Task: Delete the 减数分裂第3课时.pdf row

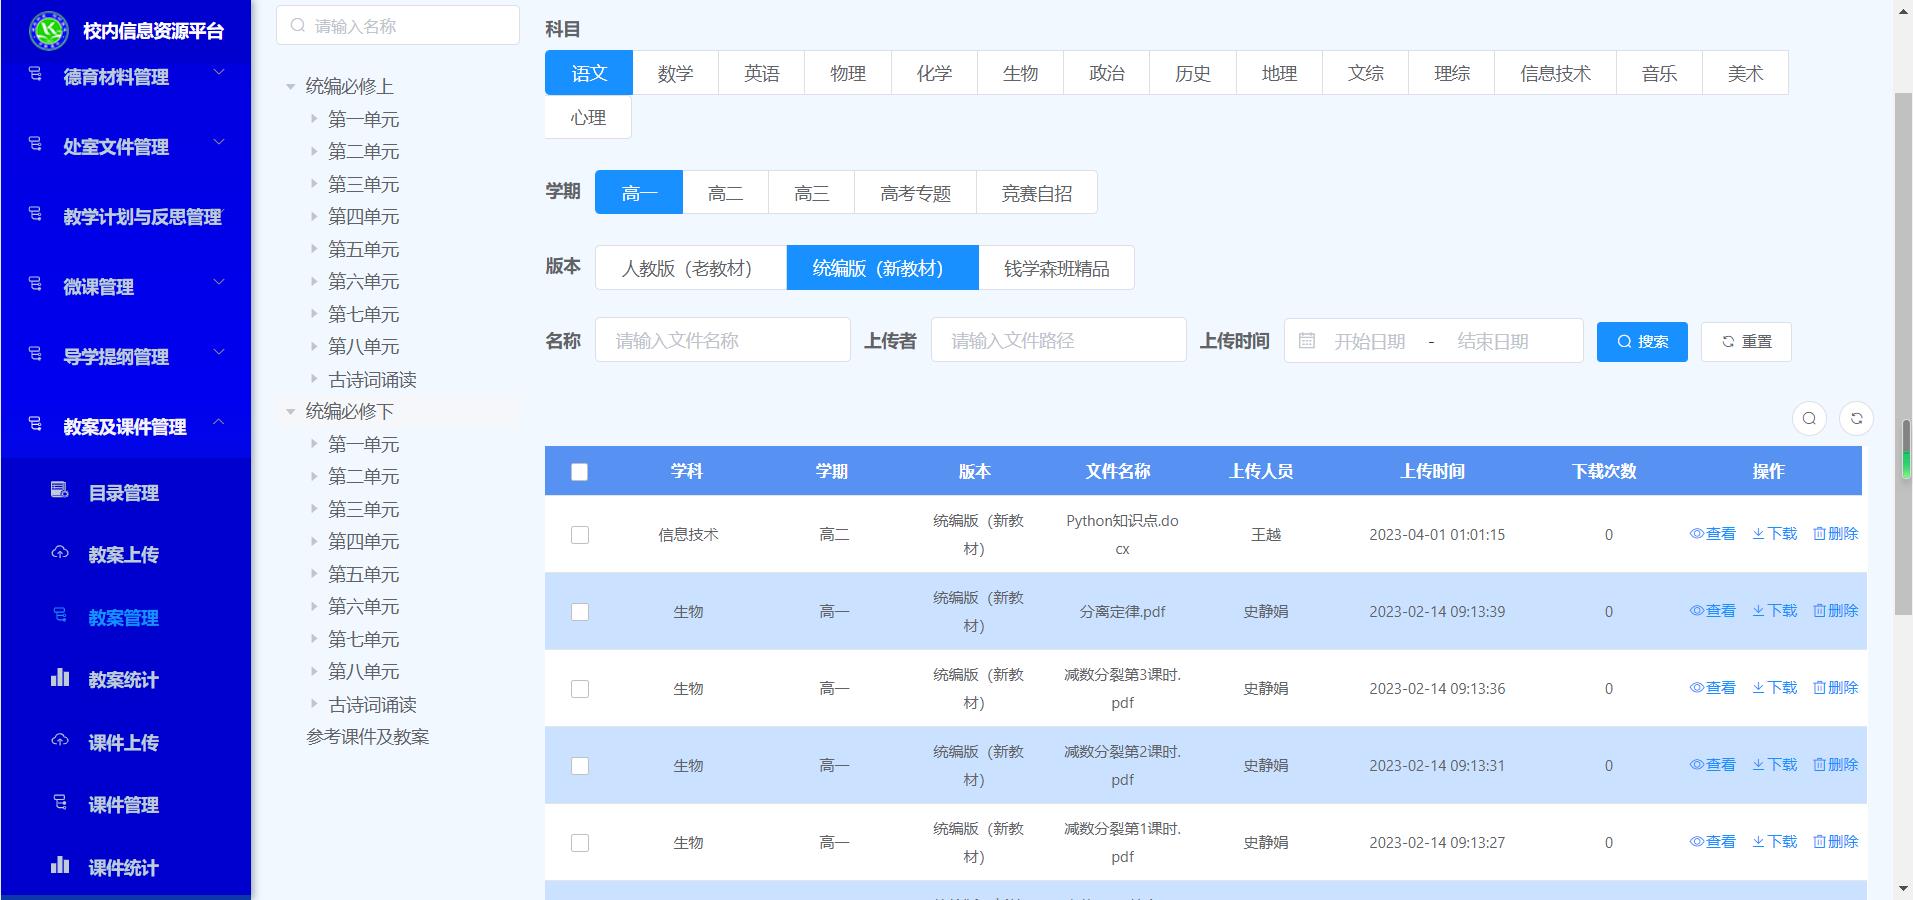Action: [1835, 688]
